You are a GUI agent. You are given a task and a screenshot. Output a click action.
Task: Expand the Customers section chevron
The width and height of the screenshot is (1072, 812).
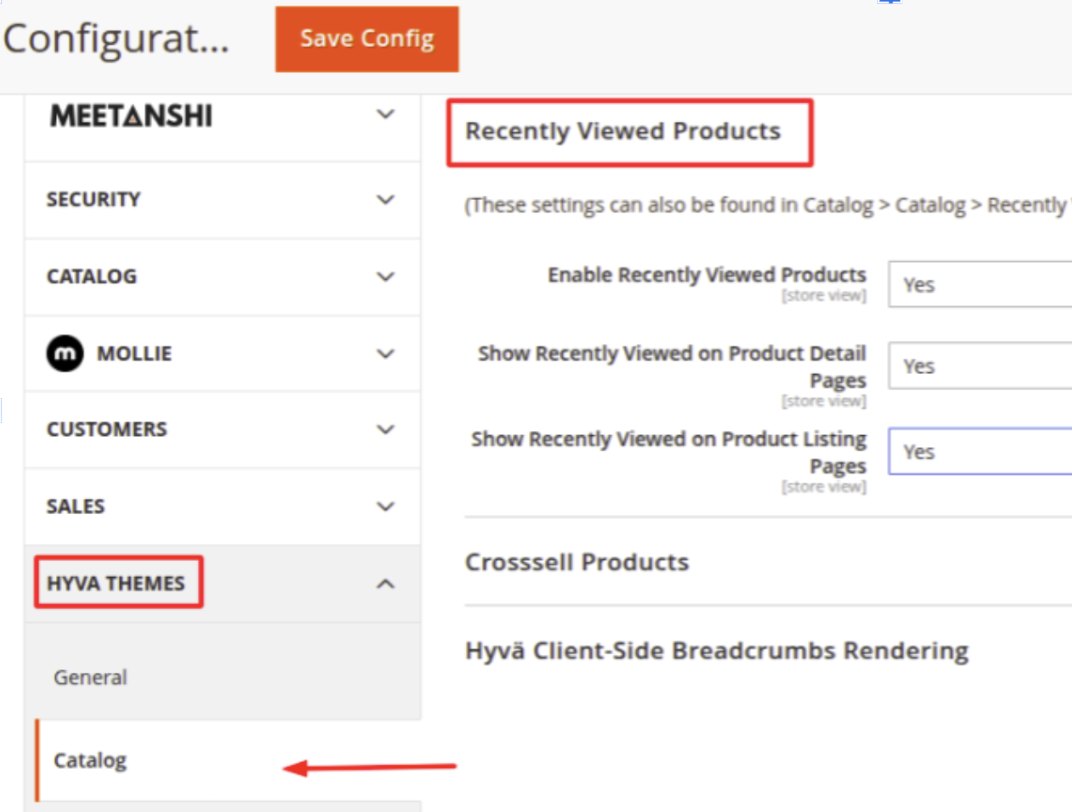coord(386,430)
